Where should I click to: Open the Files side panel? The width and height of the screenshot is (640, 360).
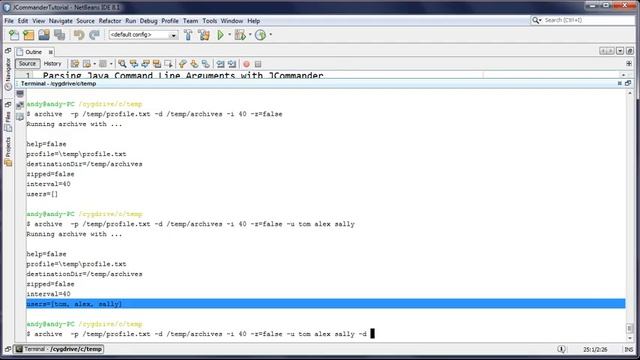(x=8, y=121)
